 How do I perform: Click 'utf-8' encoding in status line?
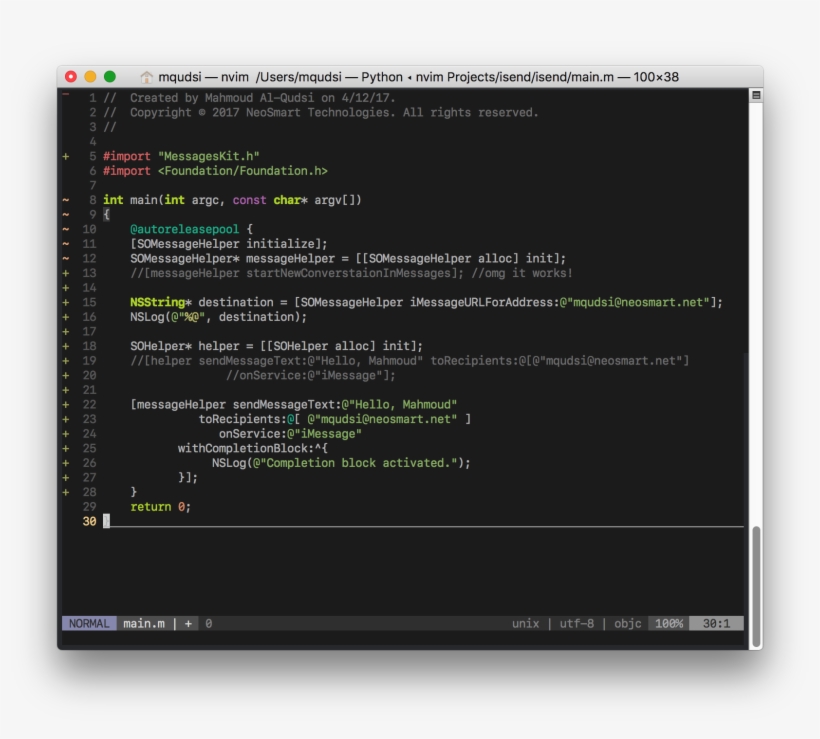pos(576,623)
